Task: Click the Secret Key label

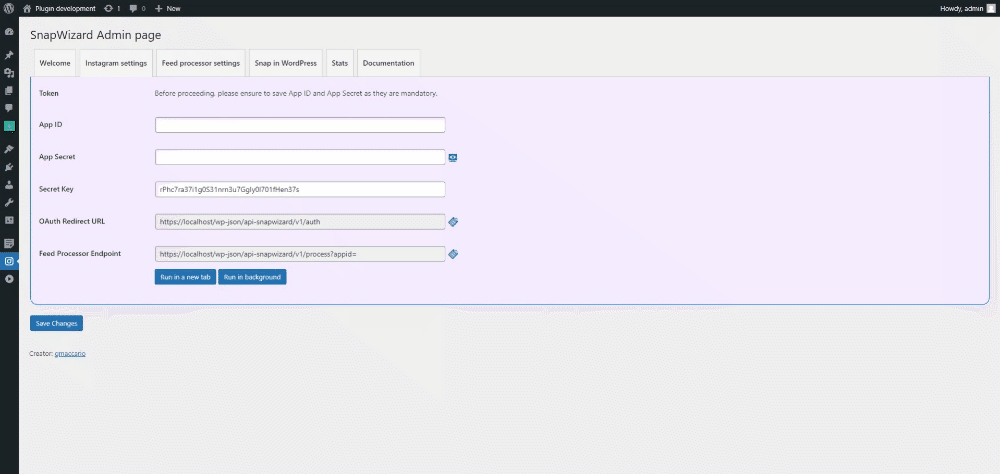Action: 55,189
